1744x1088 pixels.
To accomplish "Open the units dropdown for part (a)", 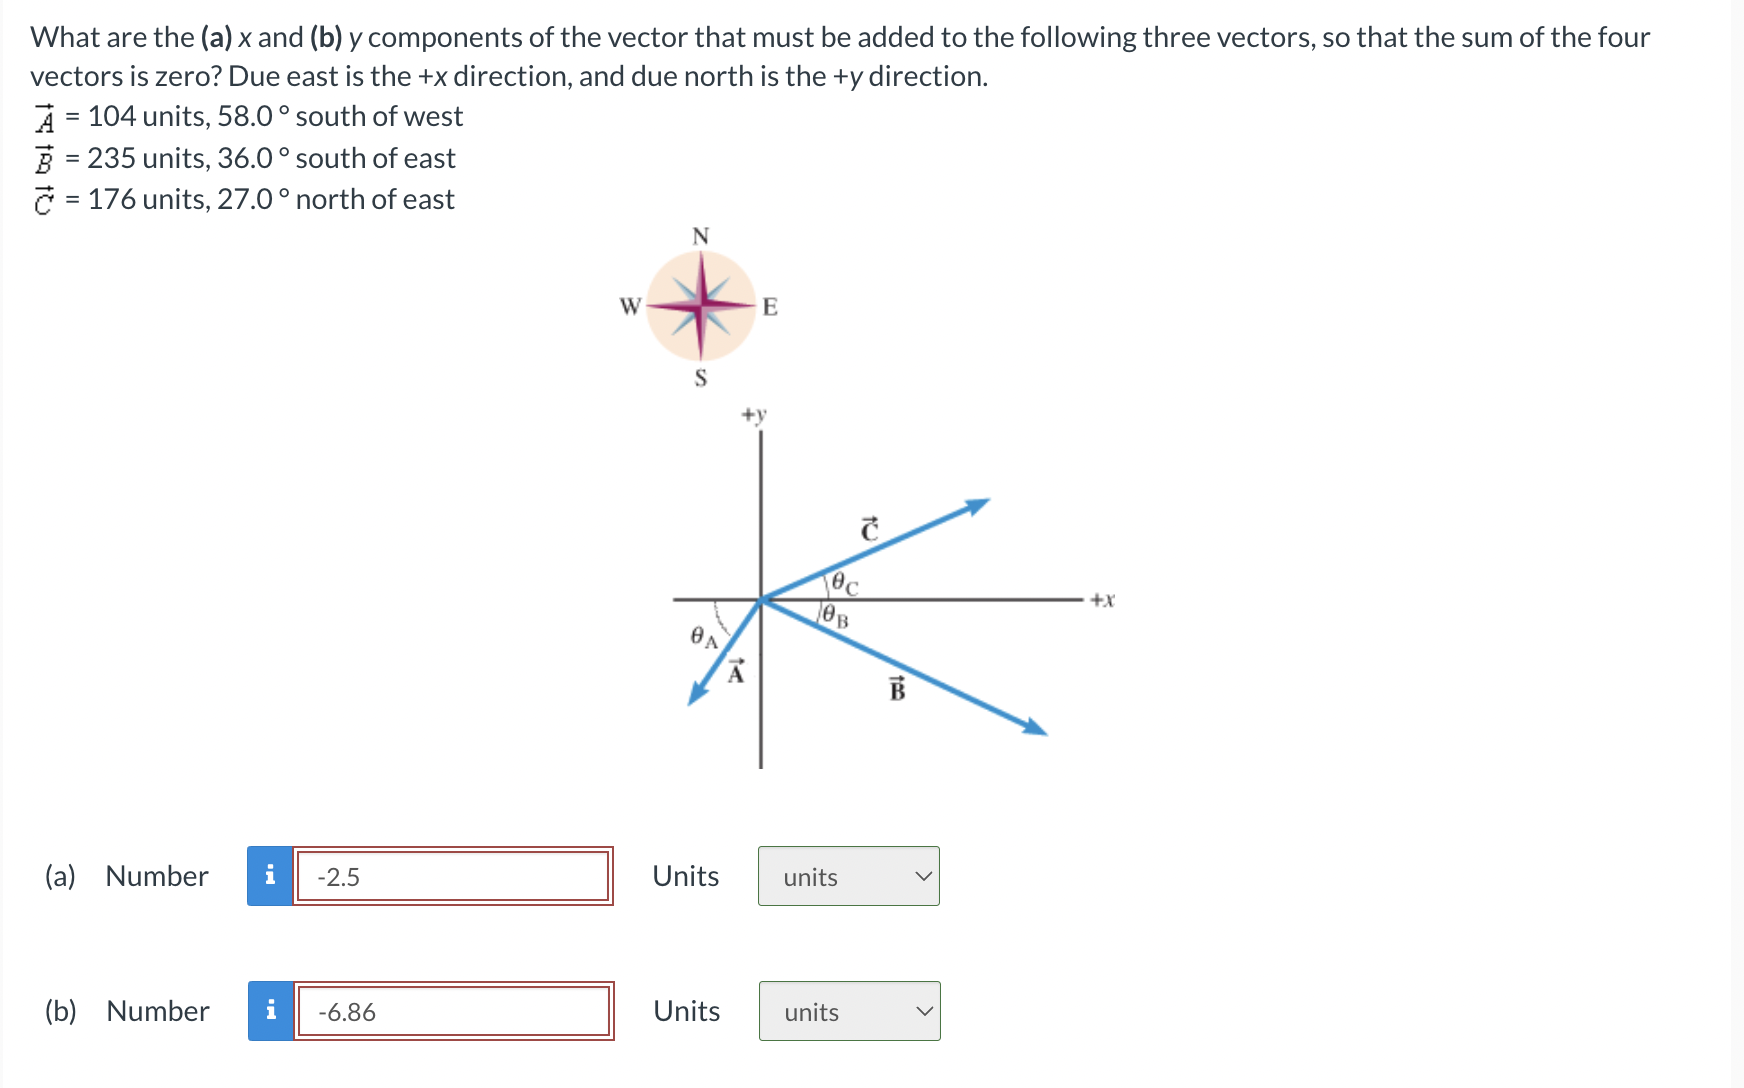I will coord(848,877).
